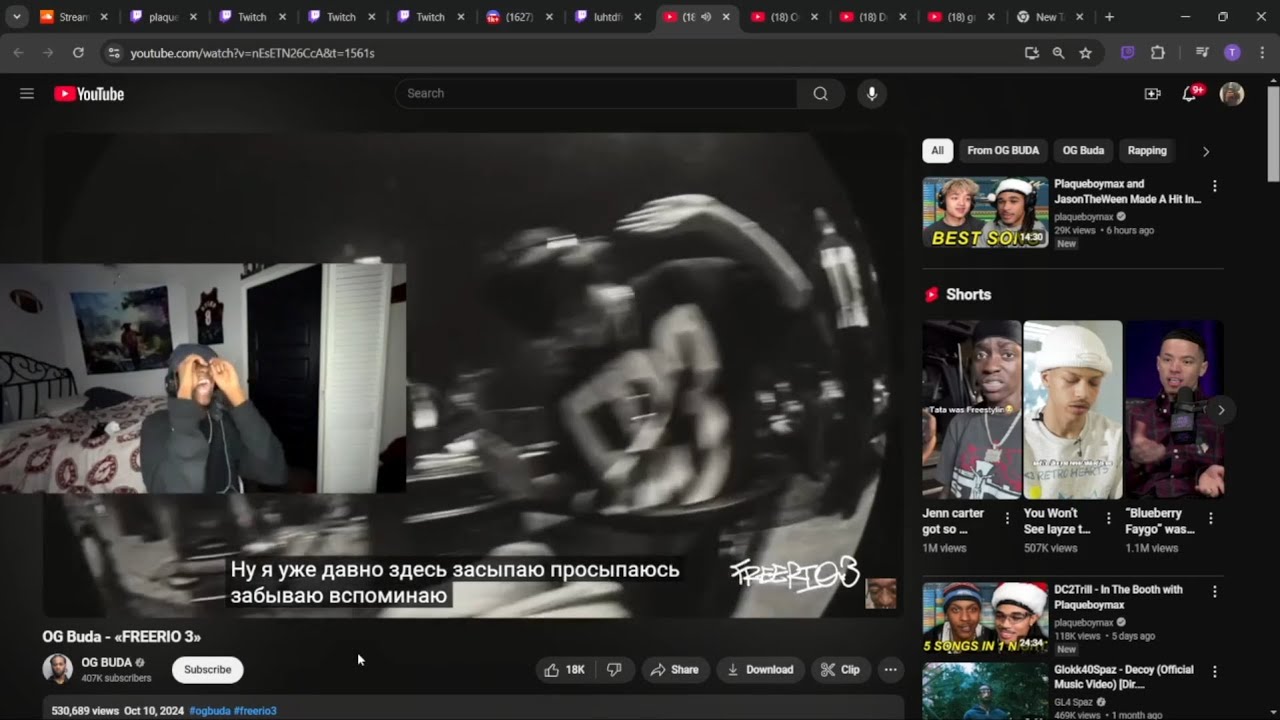Click the Download button

tap(761, 670)
